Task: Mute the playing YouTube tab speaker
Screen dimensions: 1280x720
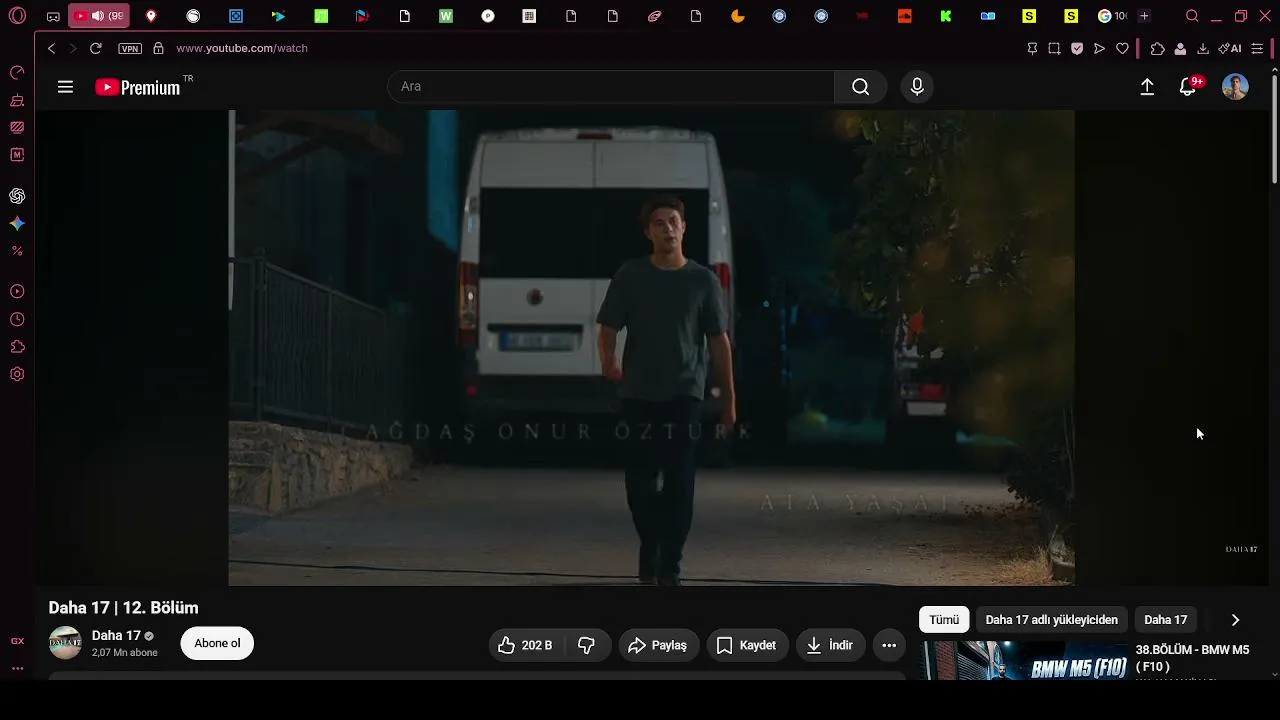Action: click(98, 16)
